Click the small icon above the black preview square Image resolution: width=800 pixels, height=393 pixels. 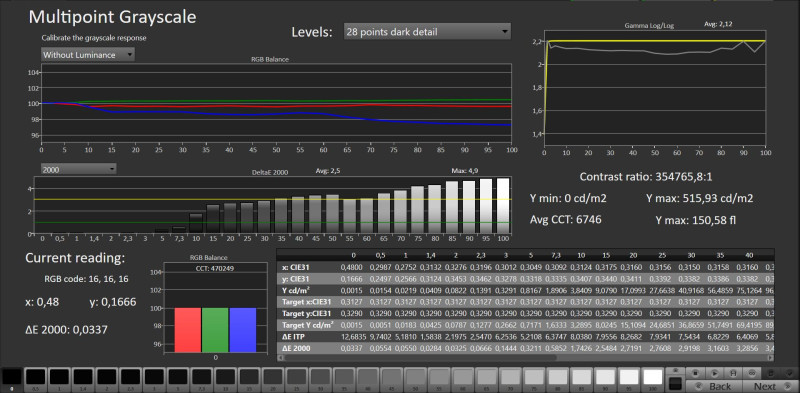point(676,371)
